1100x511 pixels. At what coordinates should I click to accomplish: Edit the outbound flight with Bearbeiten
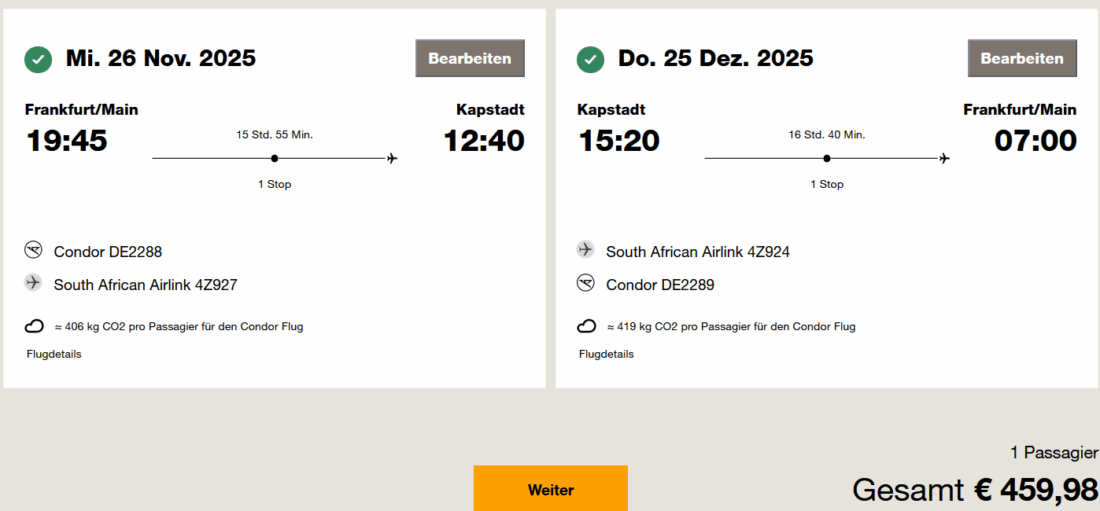(x=470, y=58)
